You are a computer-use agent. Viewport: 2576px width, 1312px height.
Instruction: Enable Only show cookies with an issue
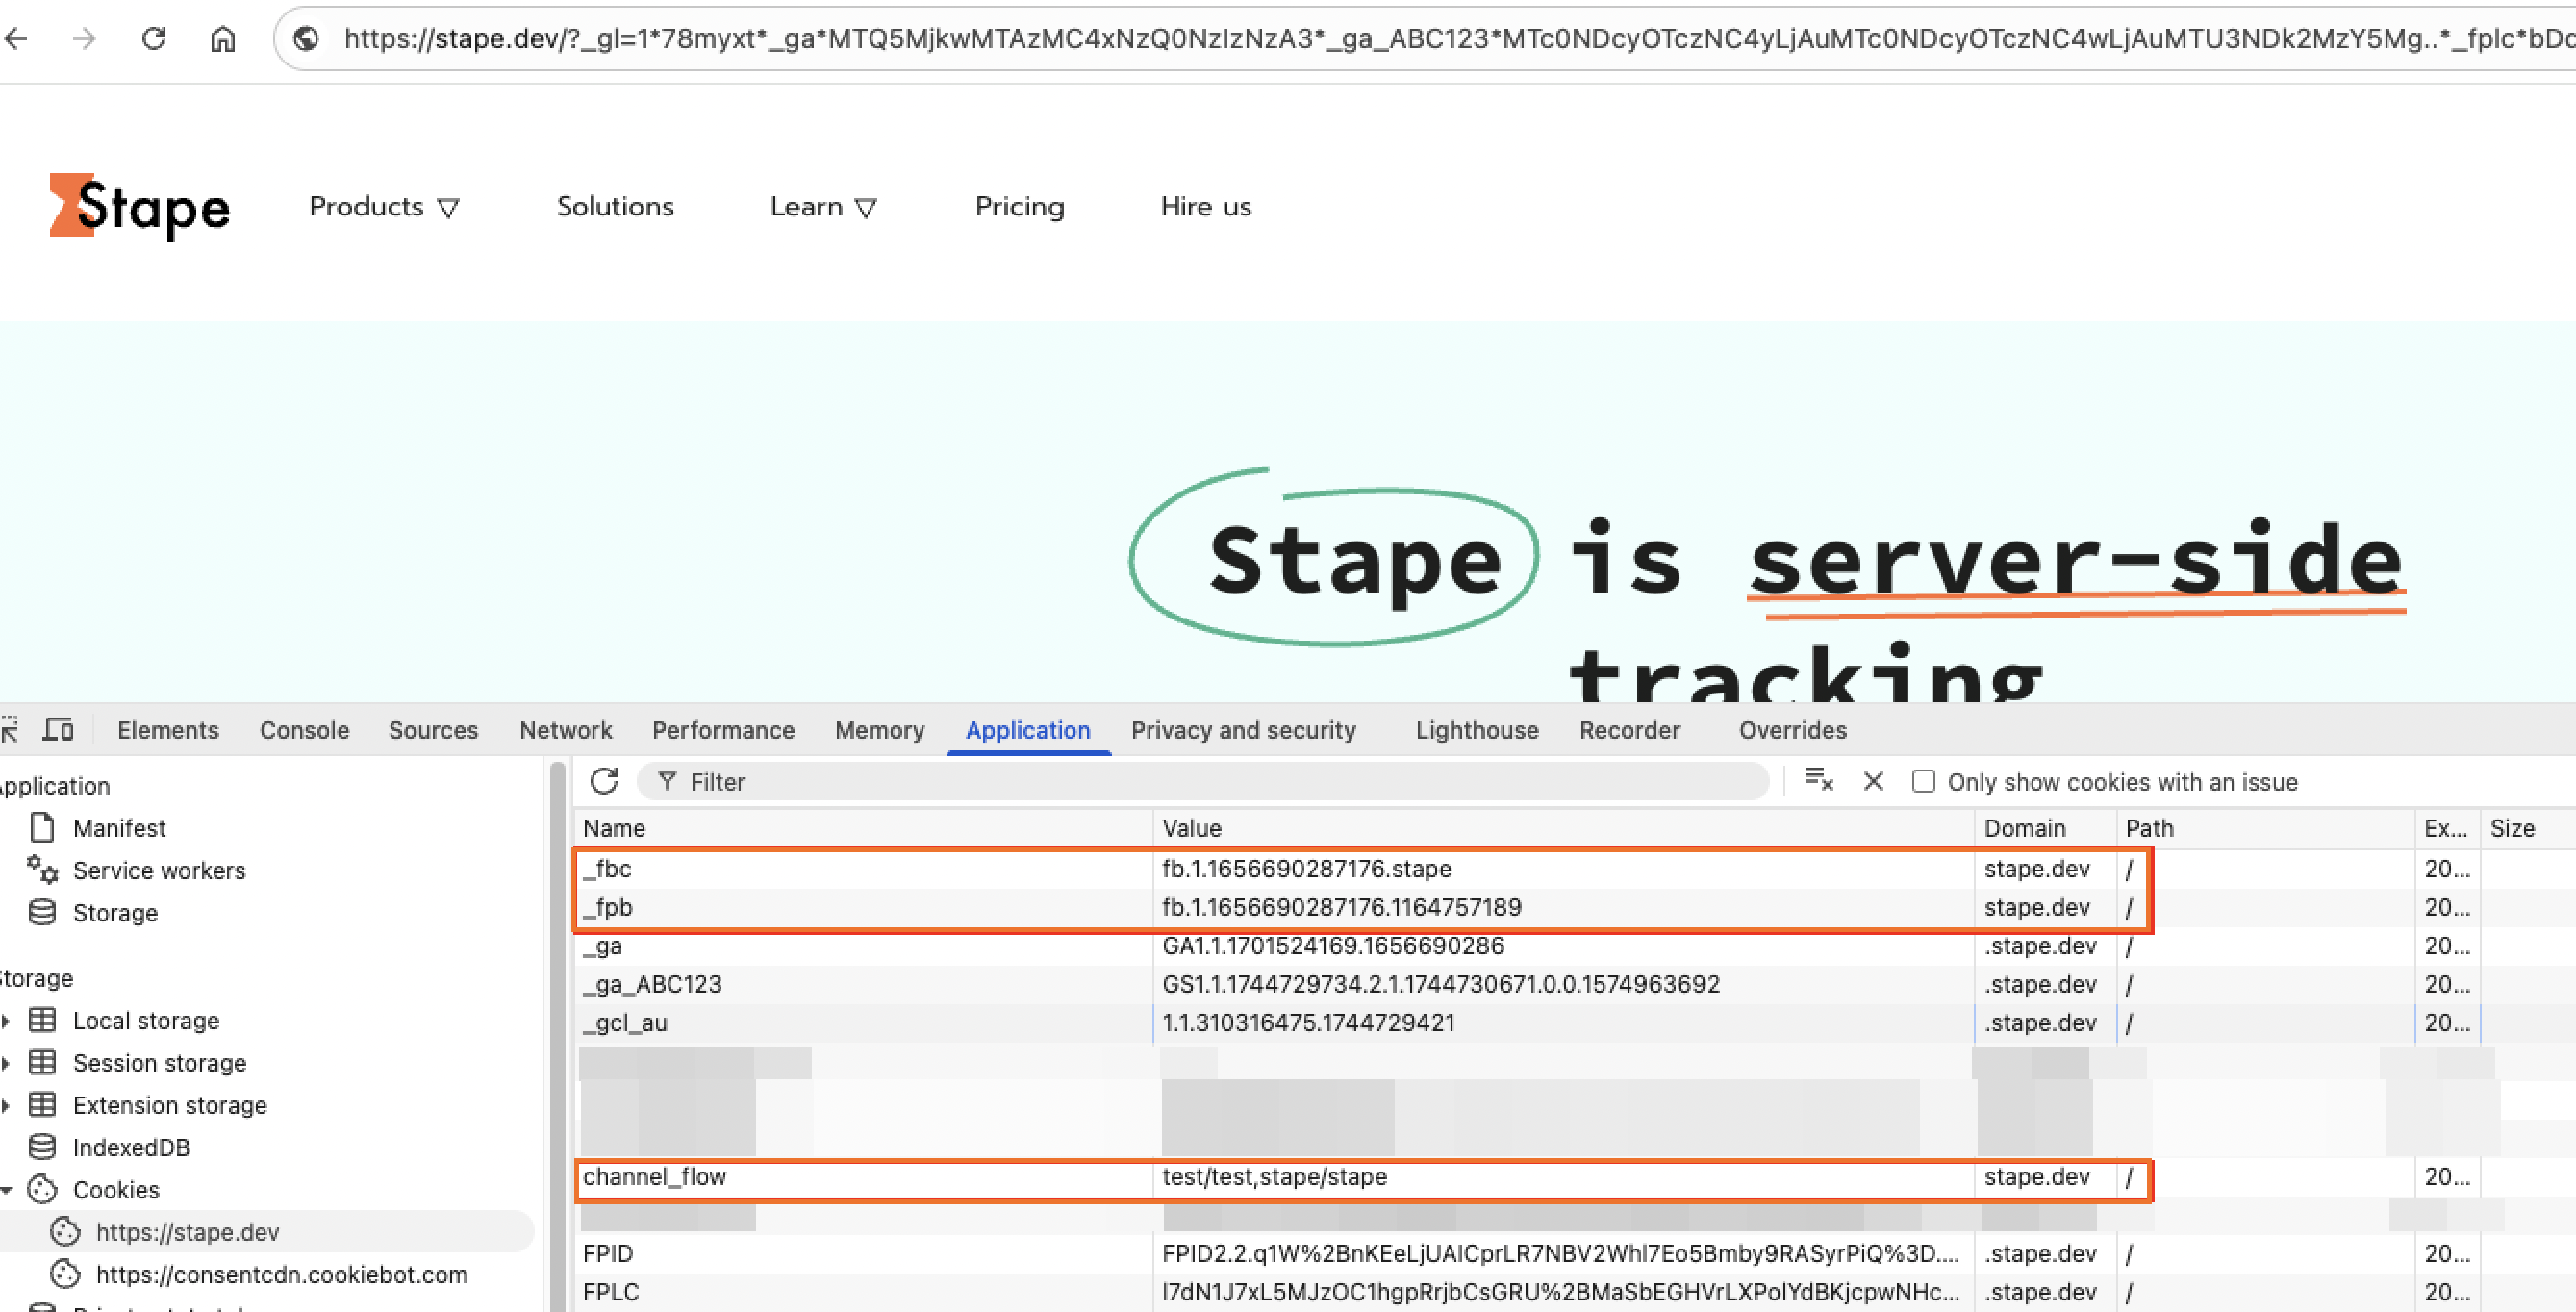click(1923, 781)
